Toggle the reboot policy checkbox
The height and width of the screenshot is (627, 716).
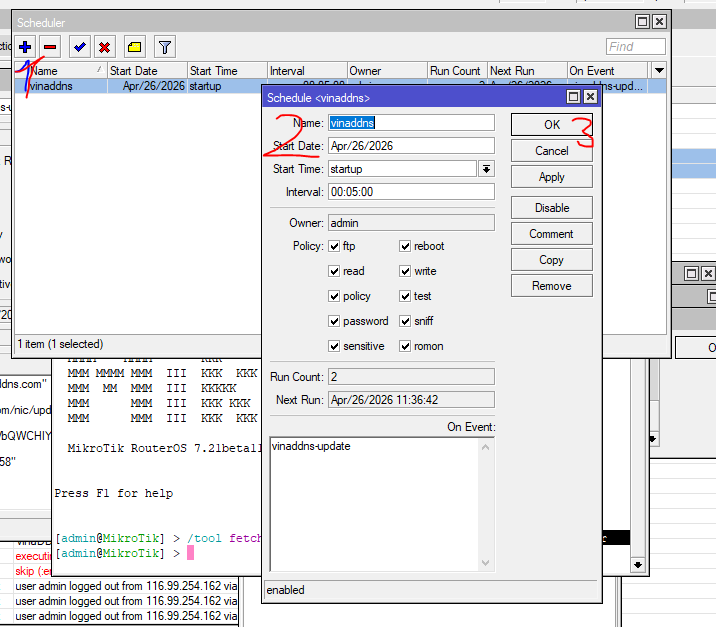(405, 246)
